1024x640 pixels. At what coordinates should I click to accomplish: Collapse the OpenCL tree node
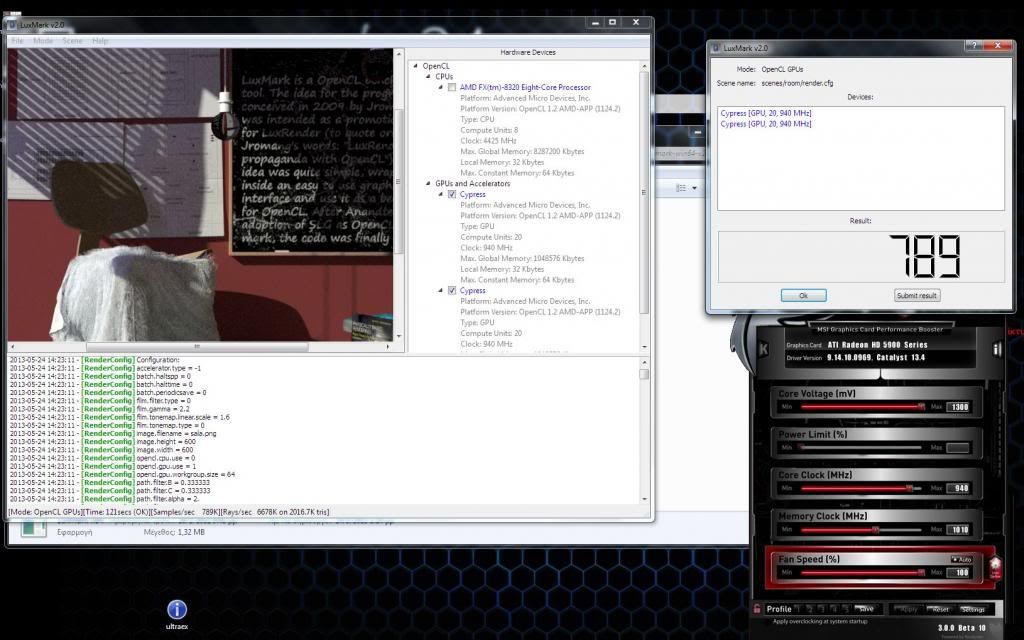pyautogui.click(x=416, y=66)
